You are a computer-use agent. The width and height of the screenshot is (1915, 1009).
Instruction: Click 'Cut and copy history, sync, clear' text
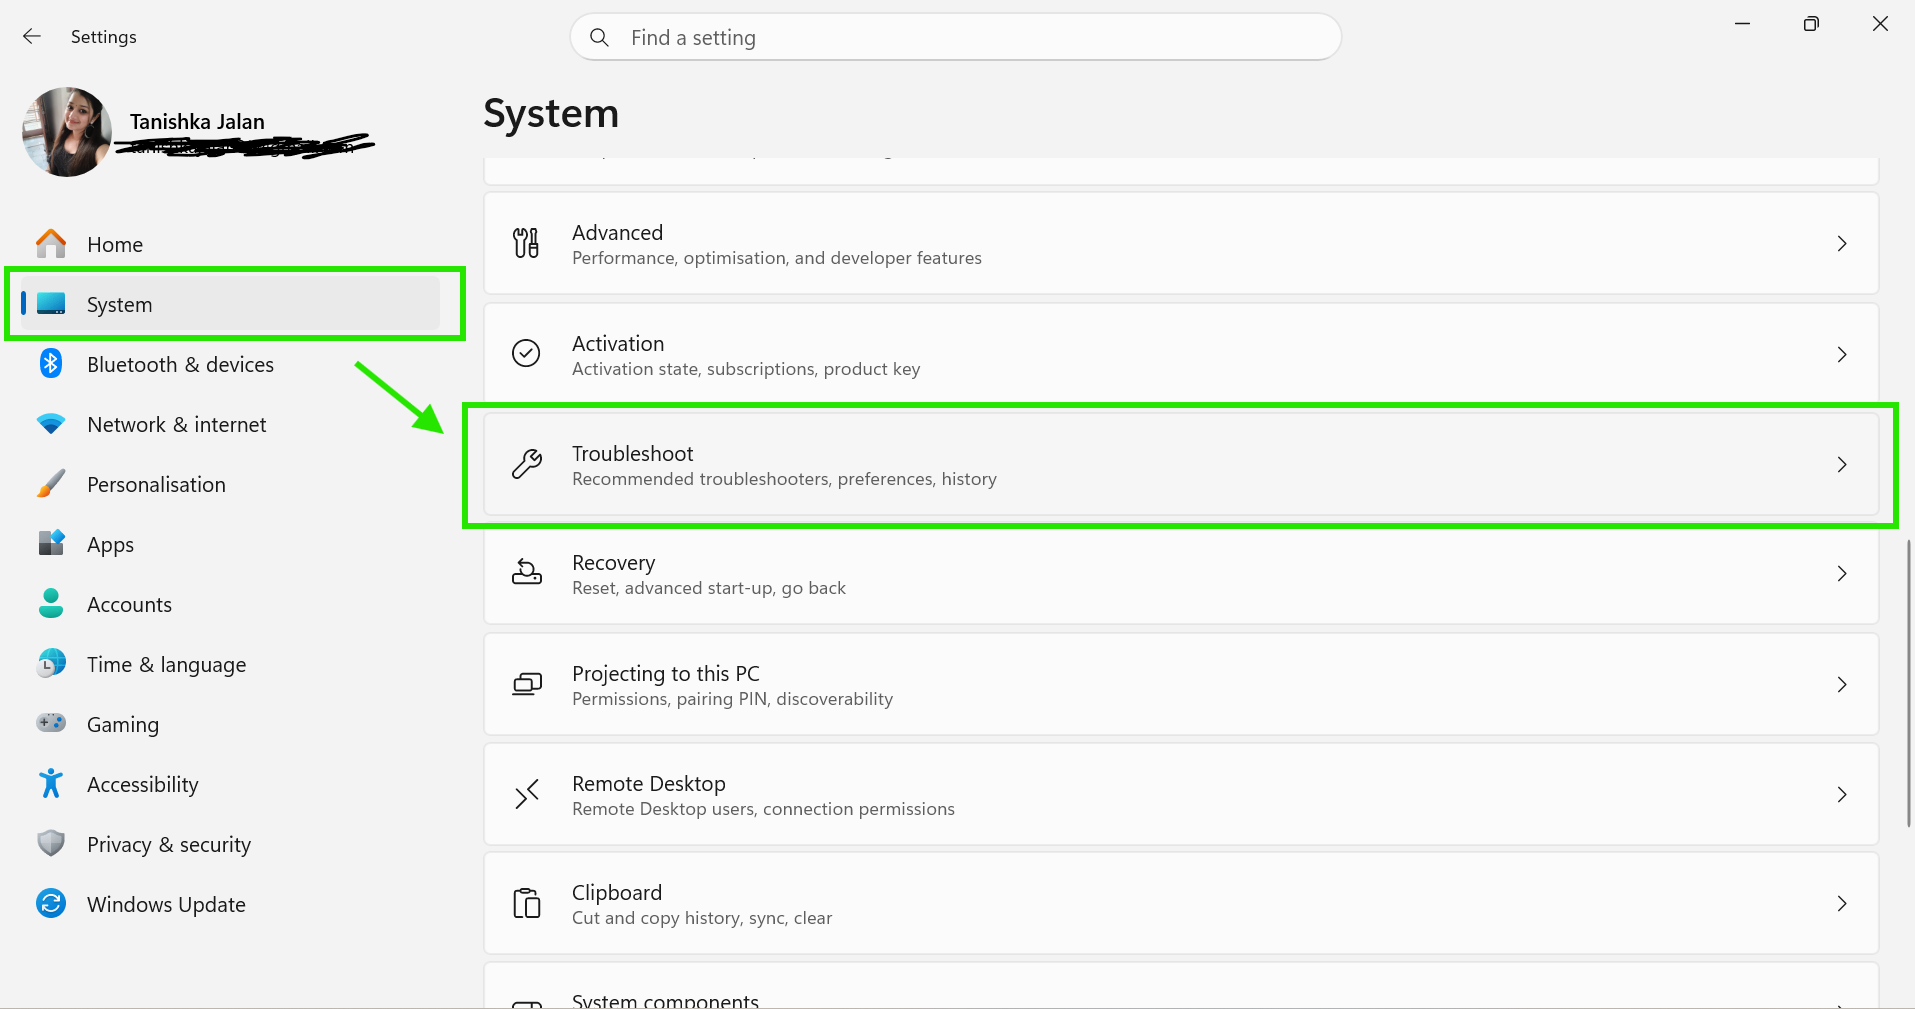coord(702,918)
